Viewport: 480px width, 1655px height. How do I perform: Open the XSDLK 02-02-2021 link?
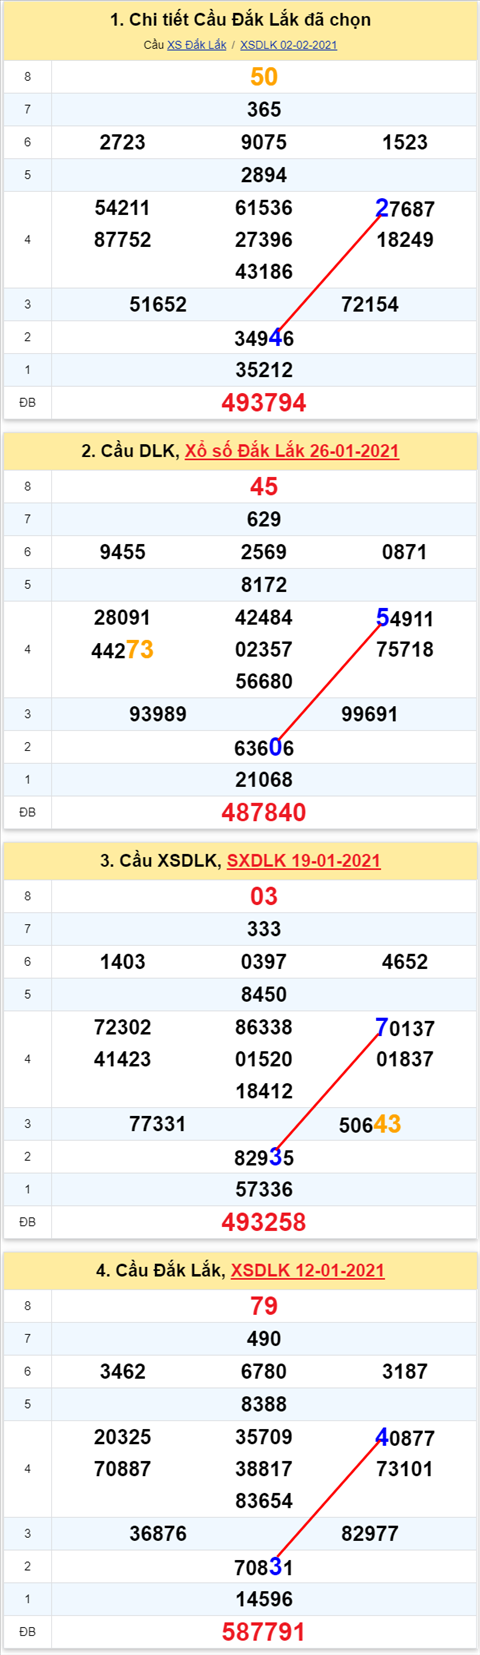pyautogui.click(x=288, y=45)
